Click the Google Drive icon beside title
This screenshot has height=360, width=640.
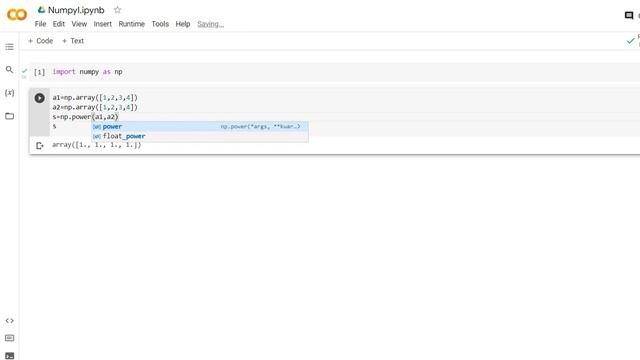[41, 9]
